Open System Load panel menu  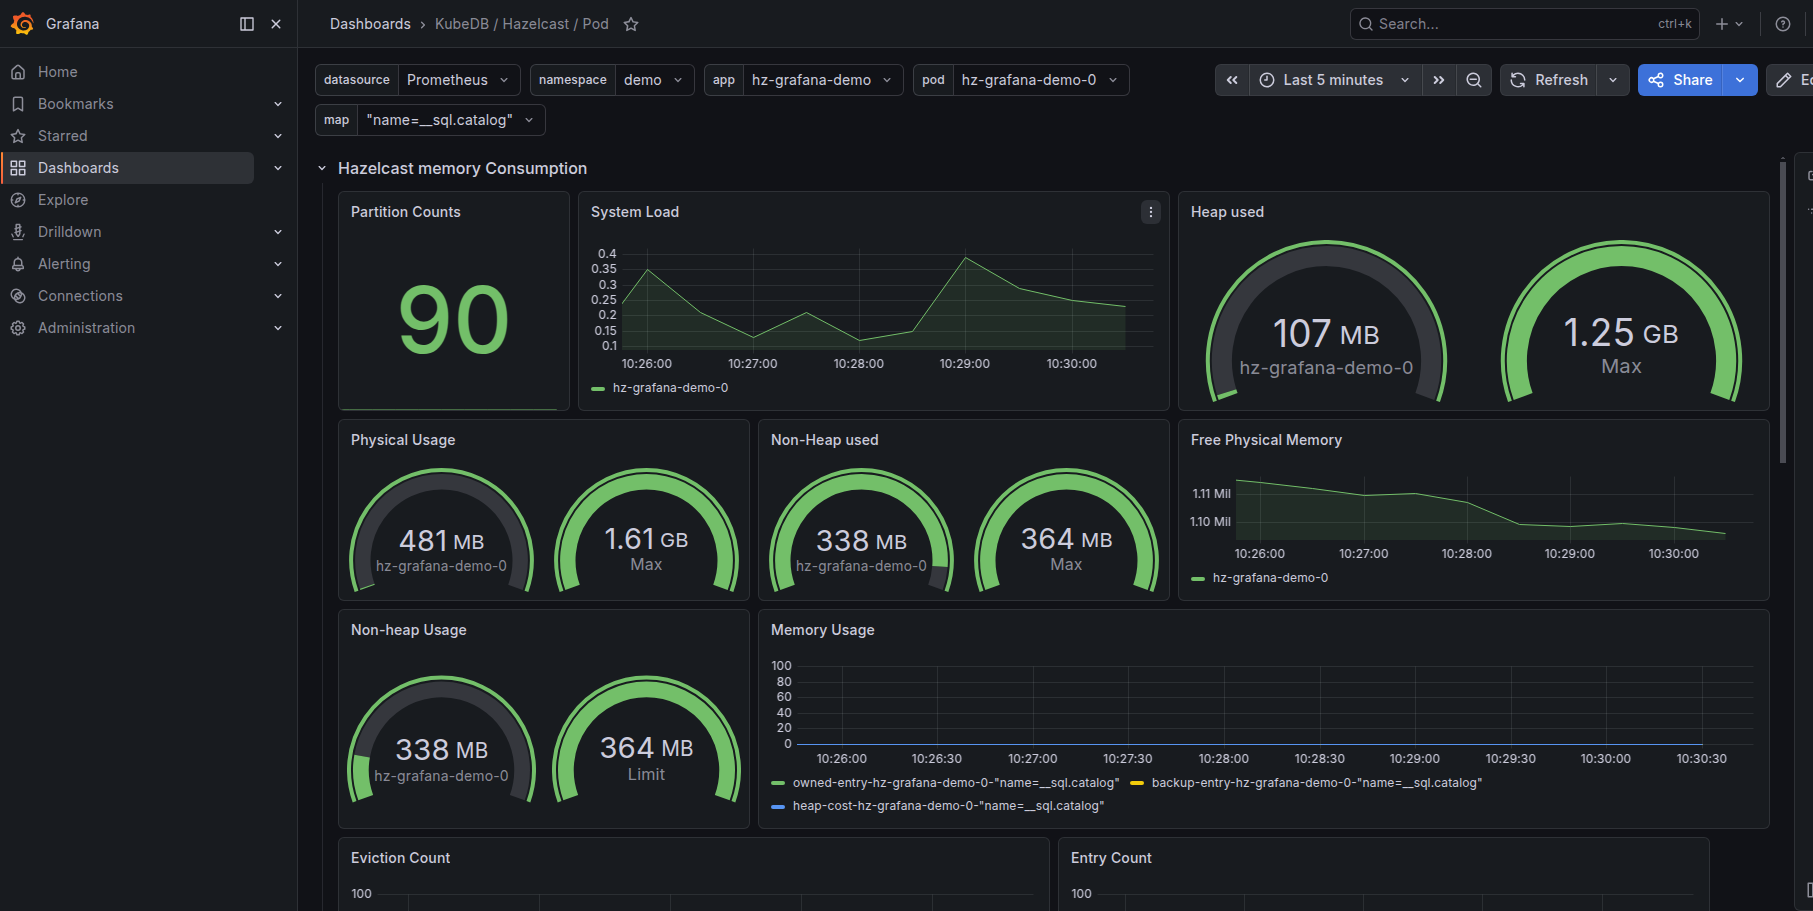pyautogui.click(x=1151, y=212)
